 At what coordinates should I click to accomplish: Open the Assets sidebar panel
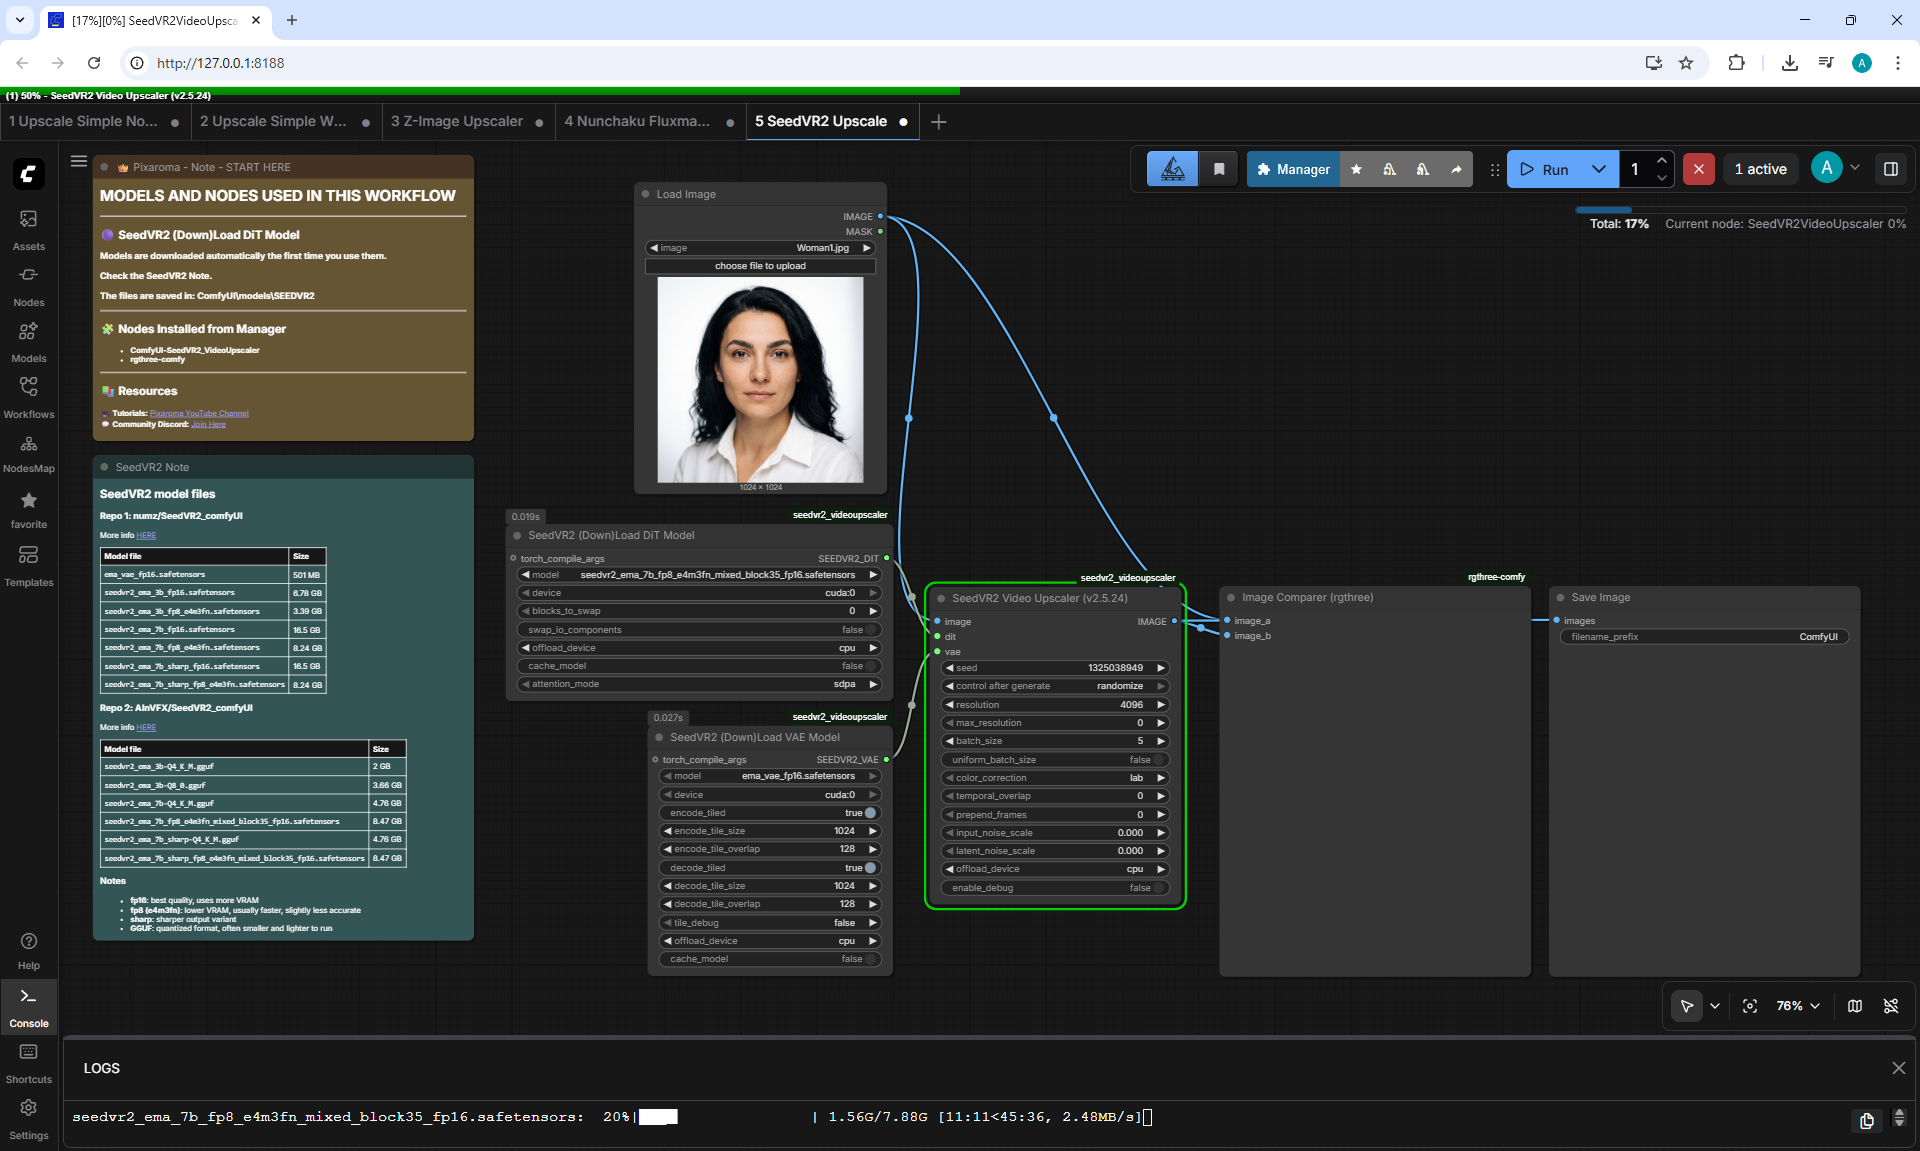(x=28, y=229)
